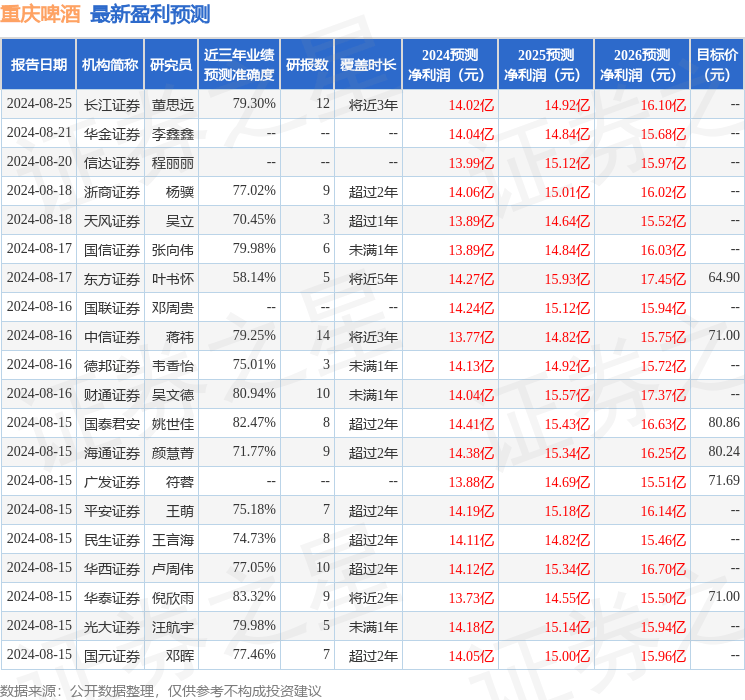Click the accuracy value 80.94%

254,393
